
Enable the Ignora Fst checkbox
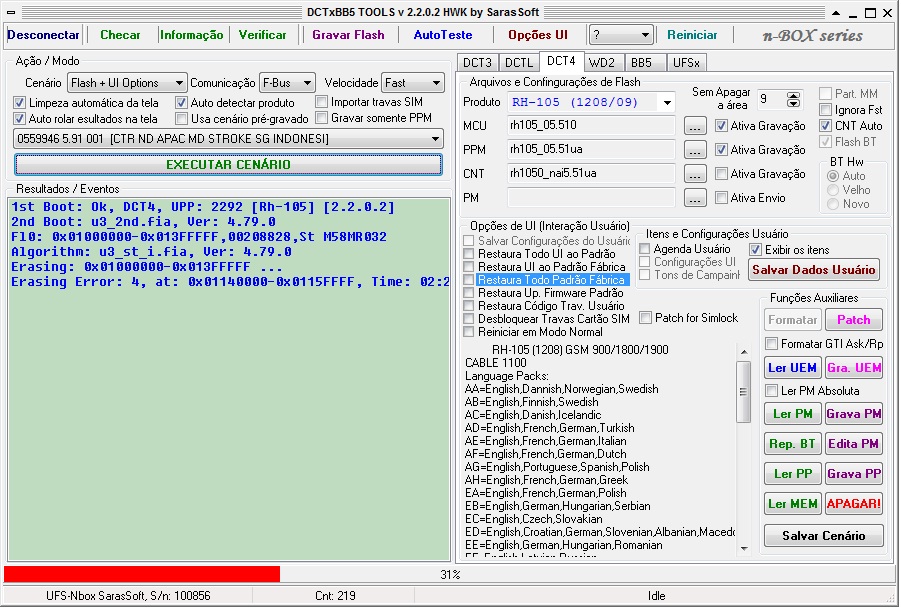[x=826, y=110]
